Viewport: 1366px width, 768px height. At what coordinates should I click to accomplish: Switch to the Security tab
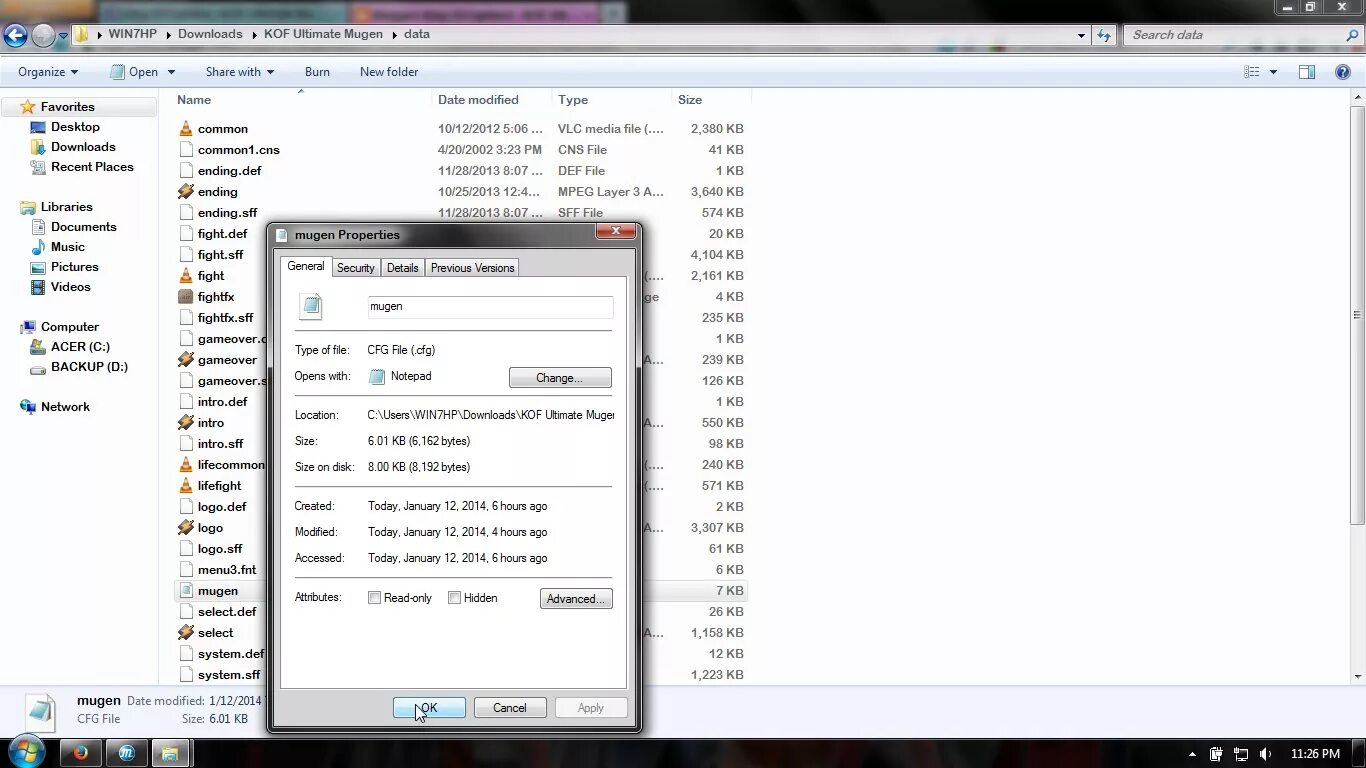click(355, 268)
